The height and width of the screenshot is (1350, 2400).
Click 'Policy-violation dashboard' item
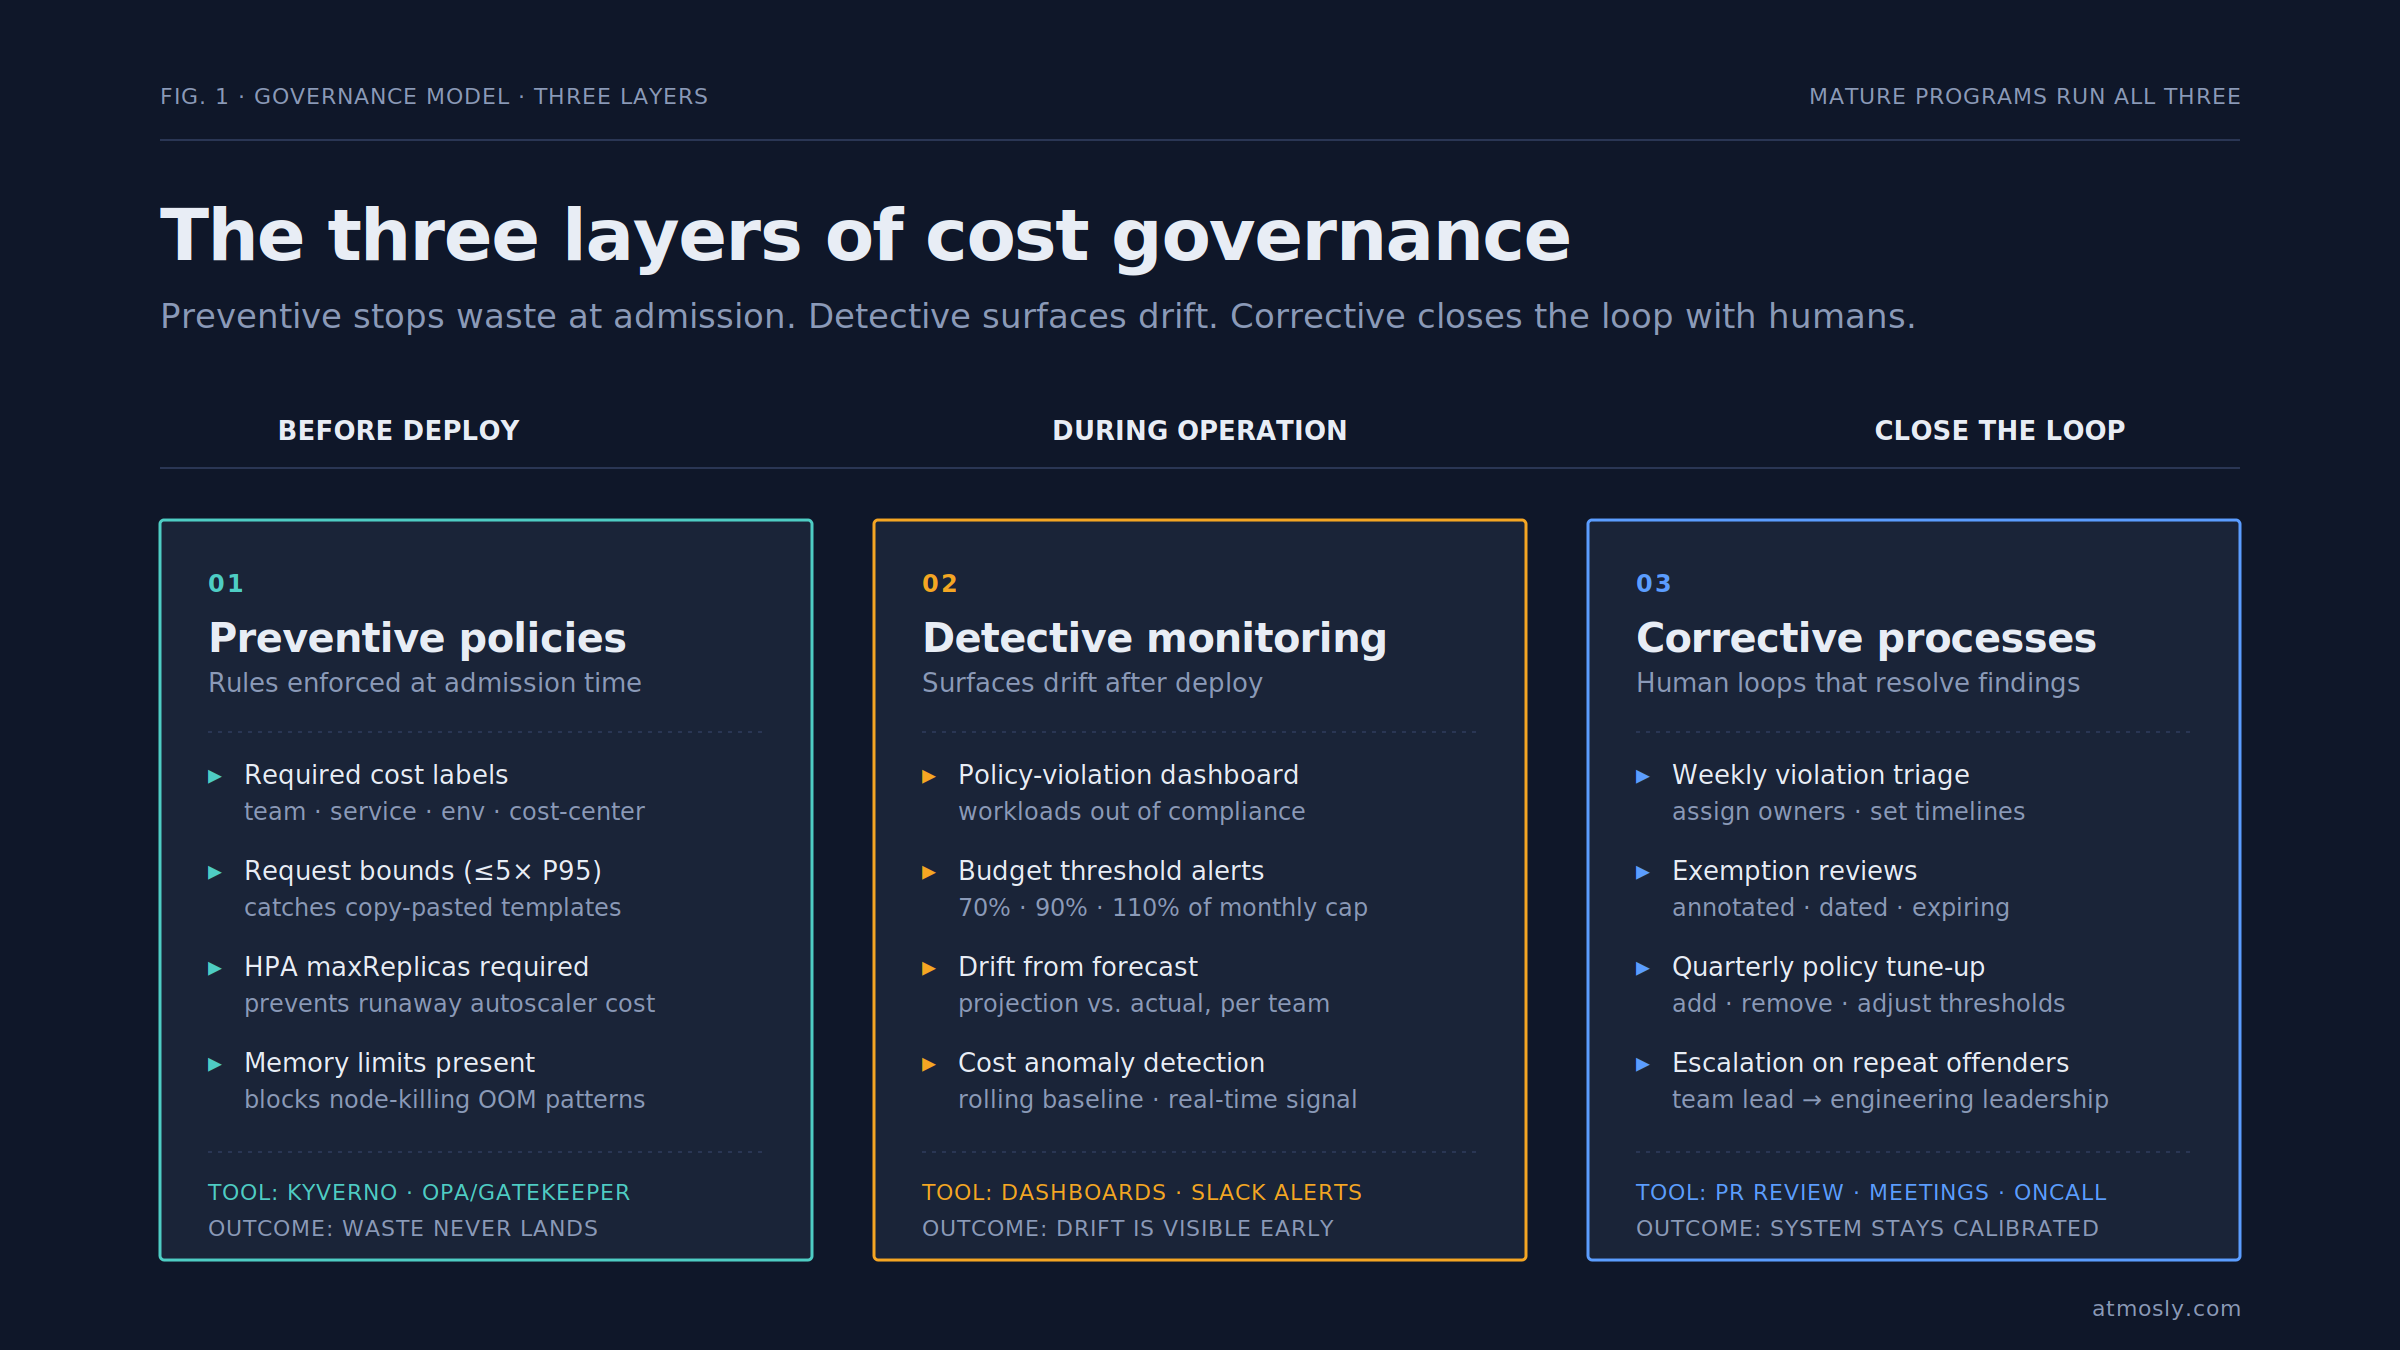click(x=1128, y=775)
